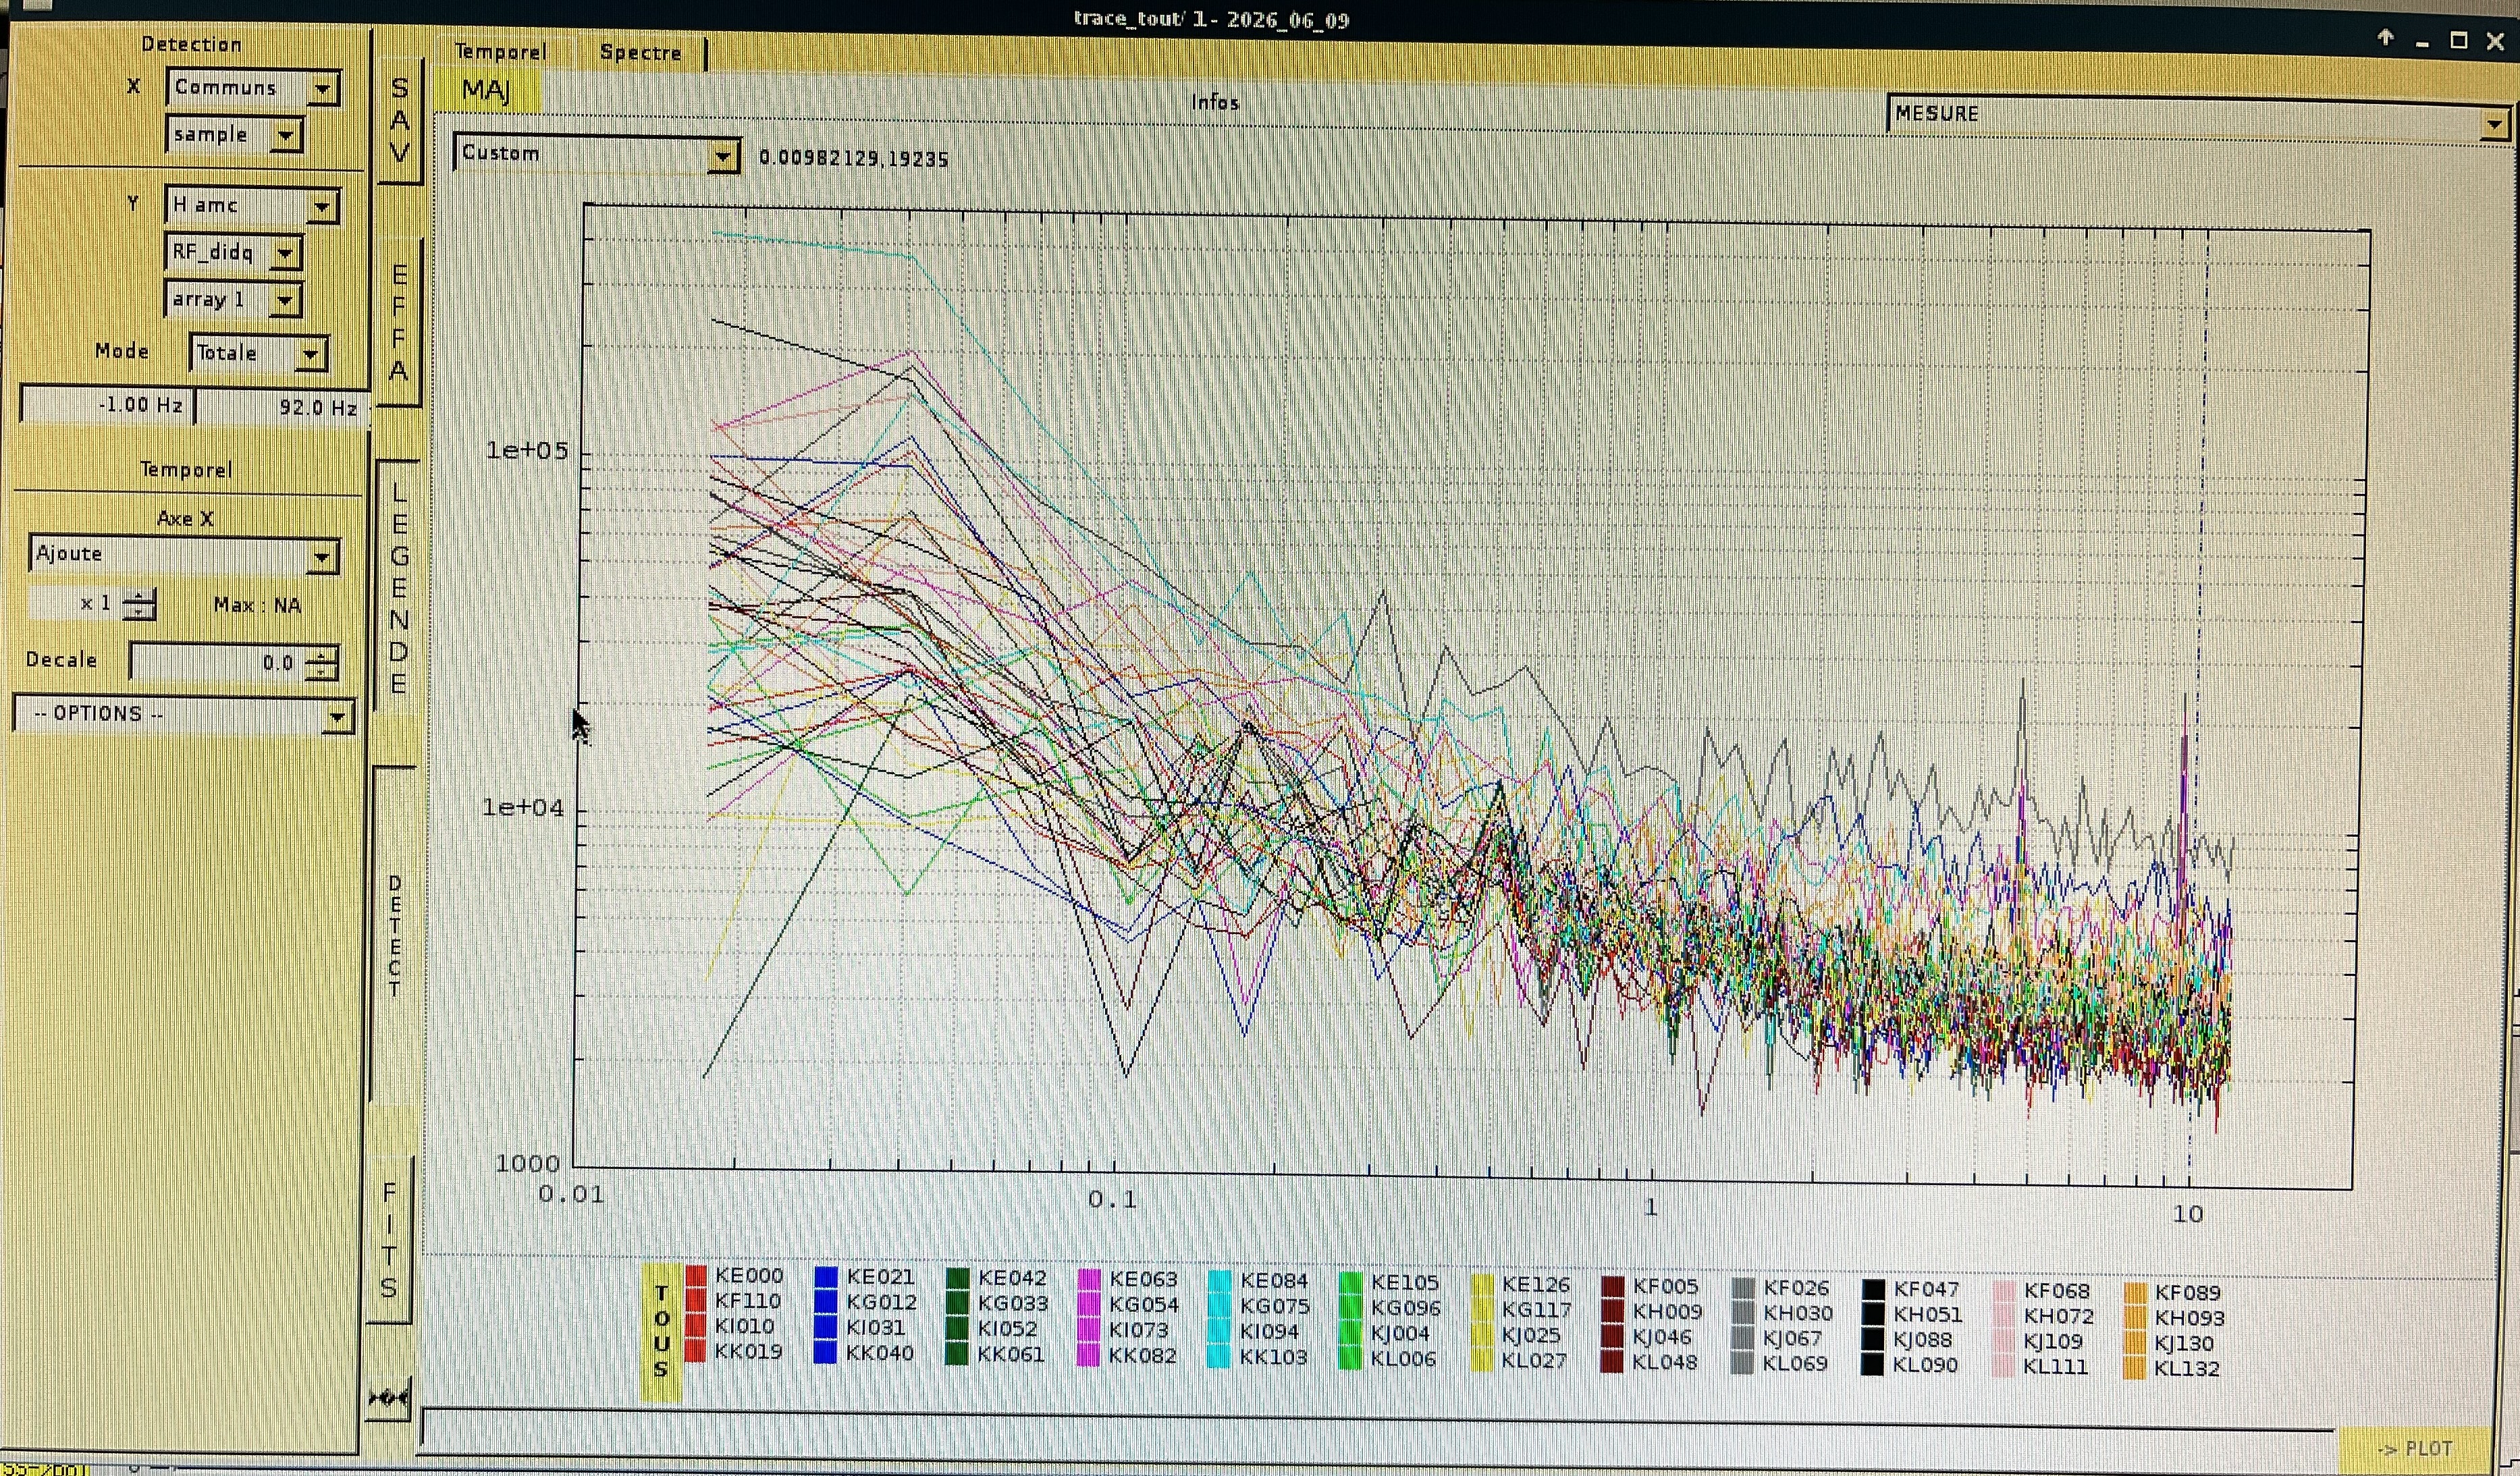Open the MESURE dropdown

point(2197,114)
